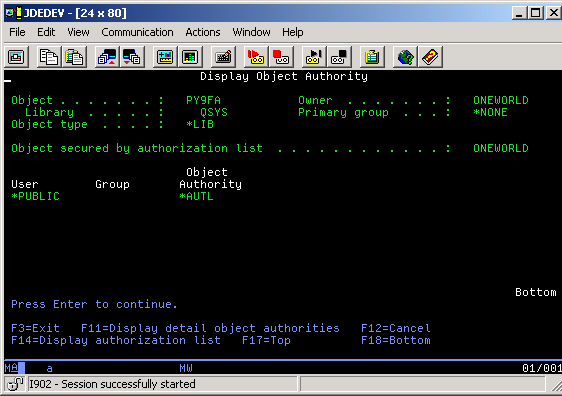Click the Object type label
This screenshot has height=396, width=562.
coord(49,124)
